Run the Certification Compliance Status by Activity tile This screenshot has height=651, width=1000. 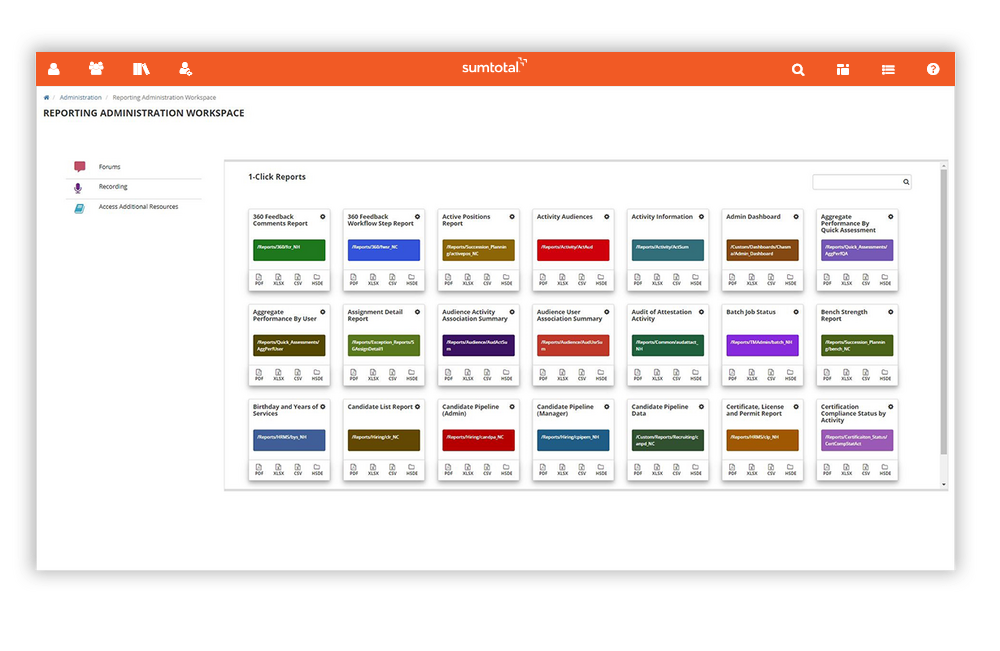(857, 440)
